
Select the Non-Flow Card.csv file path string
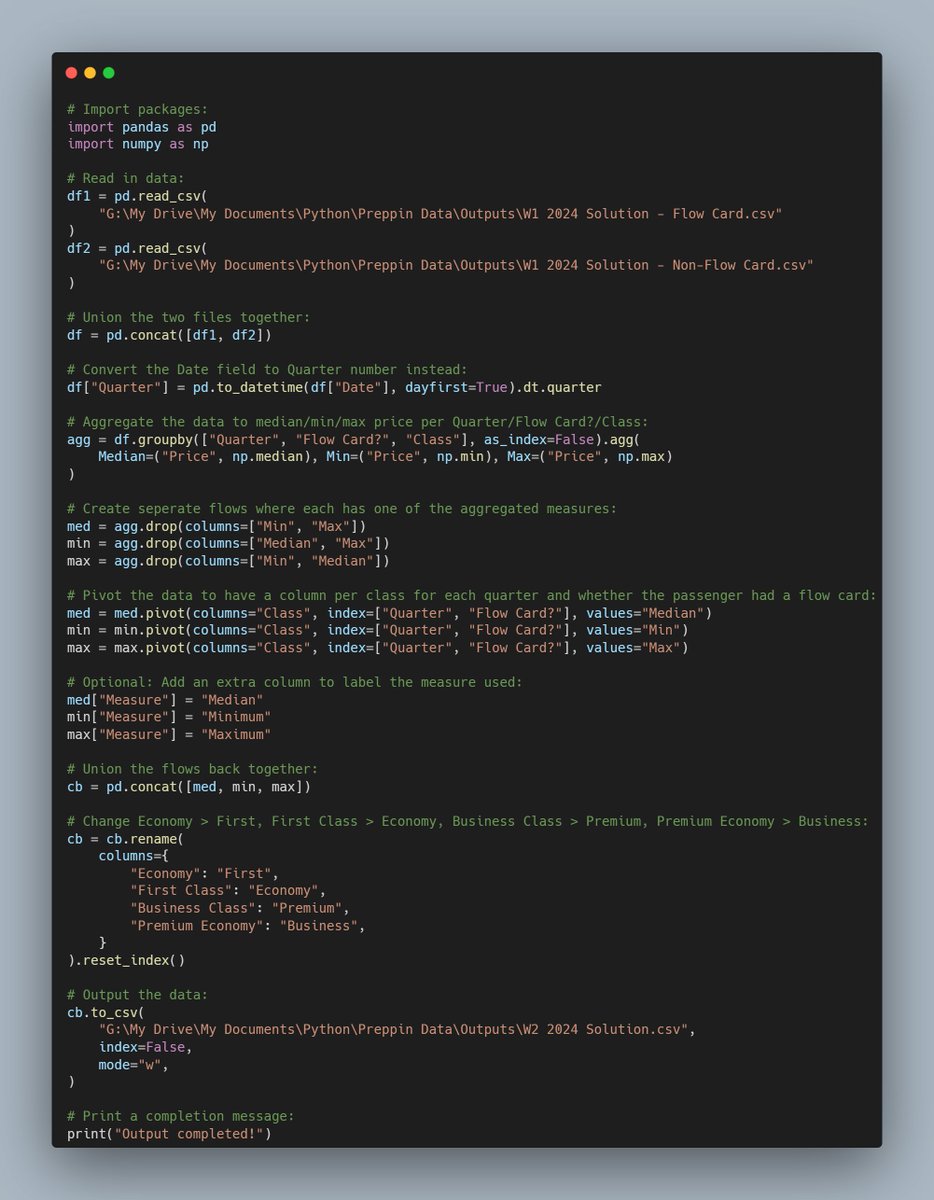click(456, 265)
